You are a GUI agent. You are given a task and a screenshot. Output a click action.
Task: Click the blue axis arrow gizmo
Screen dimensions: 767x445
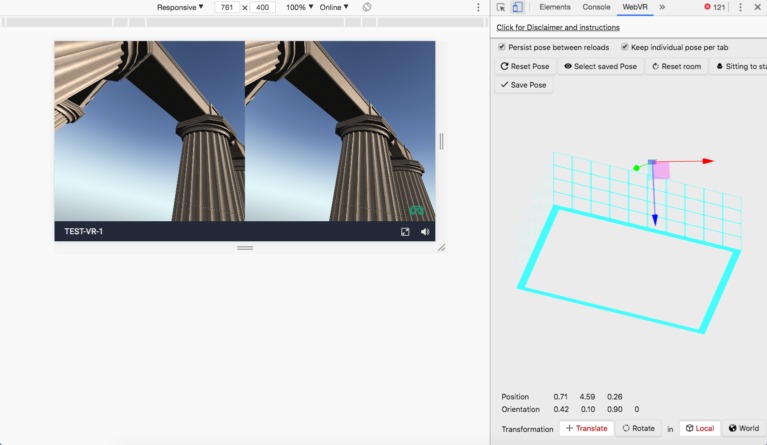[x=654, y=220]
